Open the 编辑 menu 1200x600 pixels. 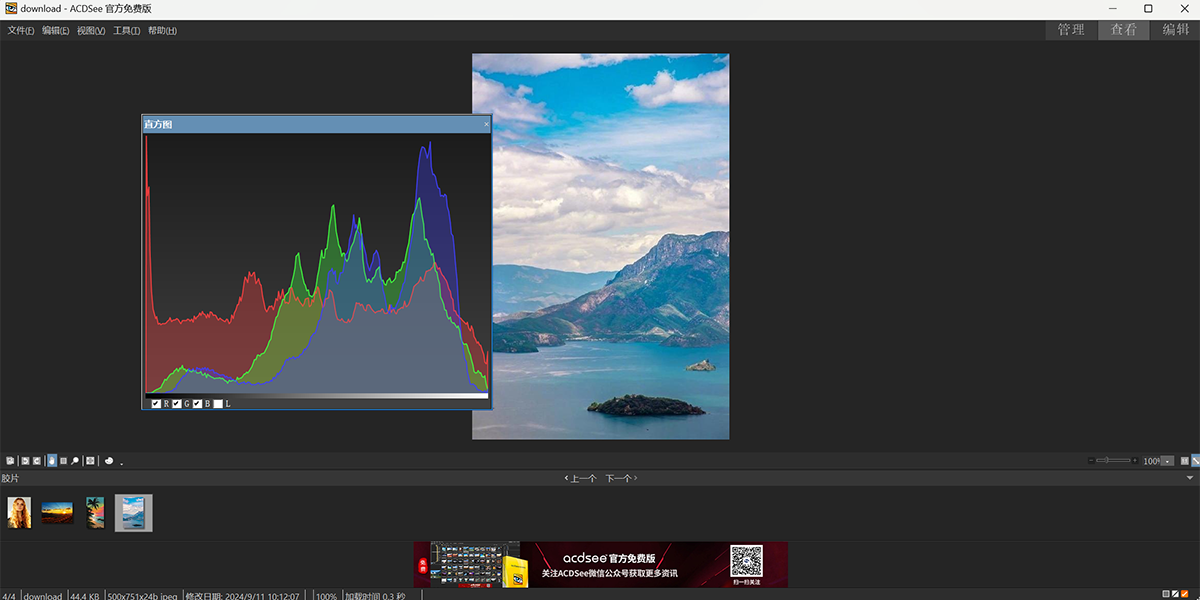pyautogui.click(x=56, y=31)
